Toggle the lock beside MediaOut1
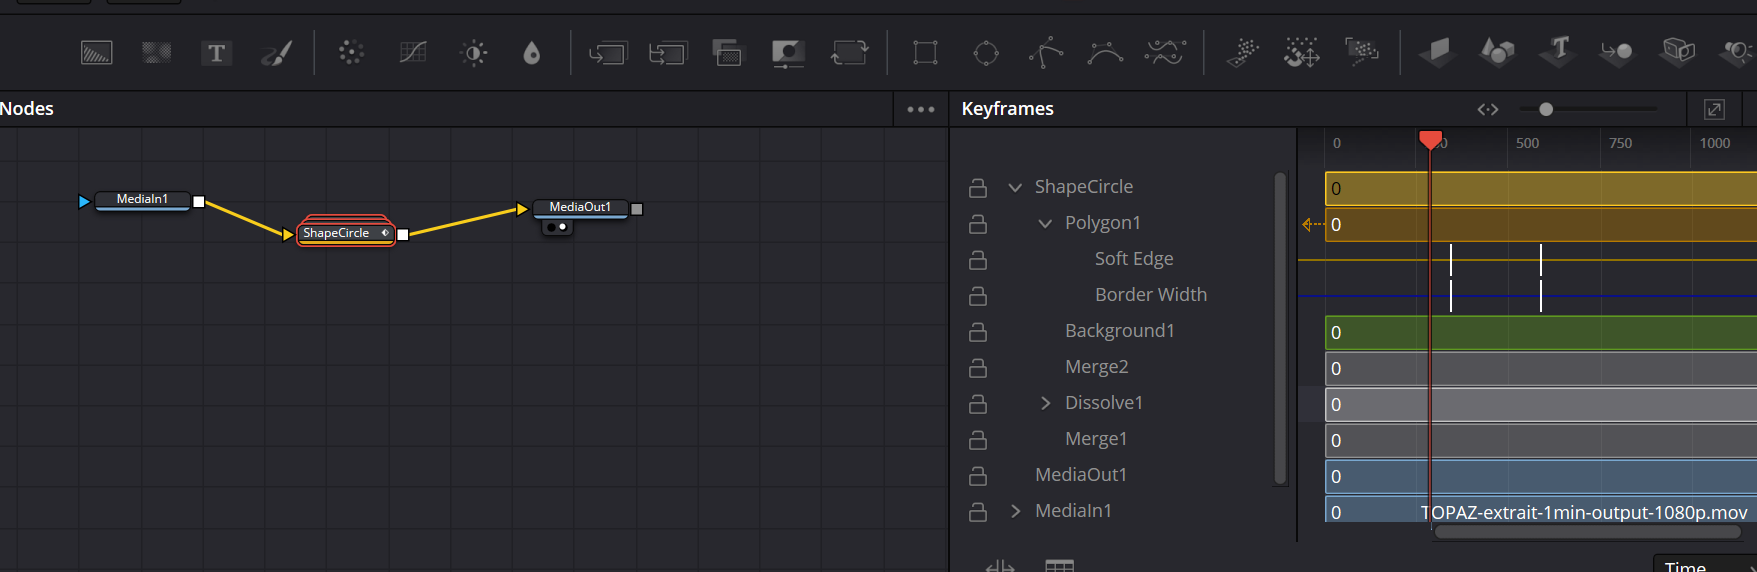Viewport: 1757px width, 572px height. 978,475
